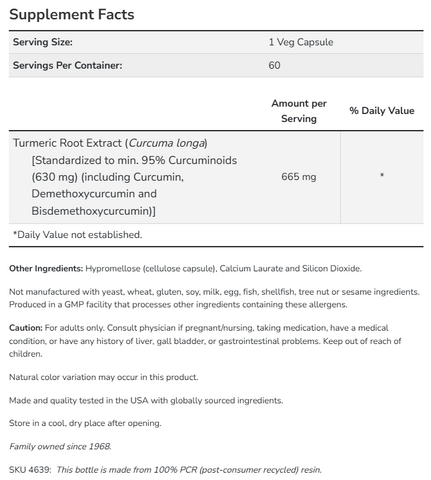Click the Other Ingredients bold label
Image resolution: width=431 pixels, height=480 pixels.
(46, 269)
